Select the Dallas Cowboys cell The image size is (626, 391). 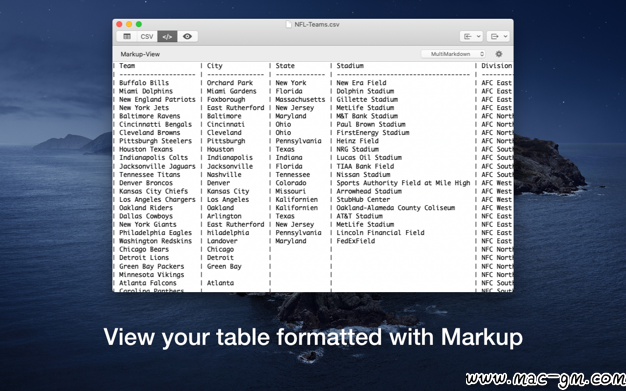[146, 216]
